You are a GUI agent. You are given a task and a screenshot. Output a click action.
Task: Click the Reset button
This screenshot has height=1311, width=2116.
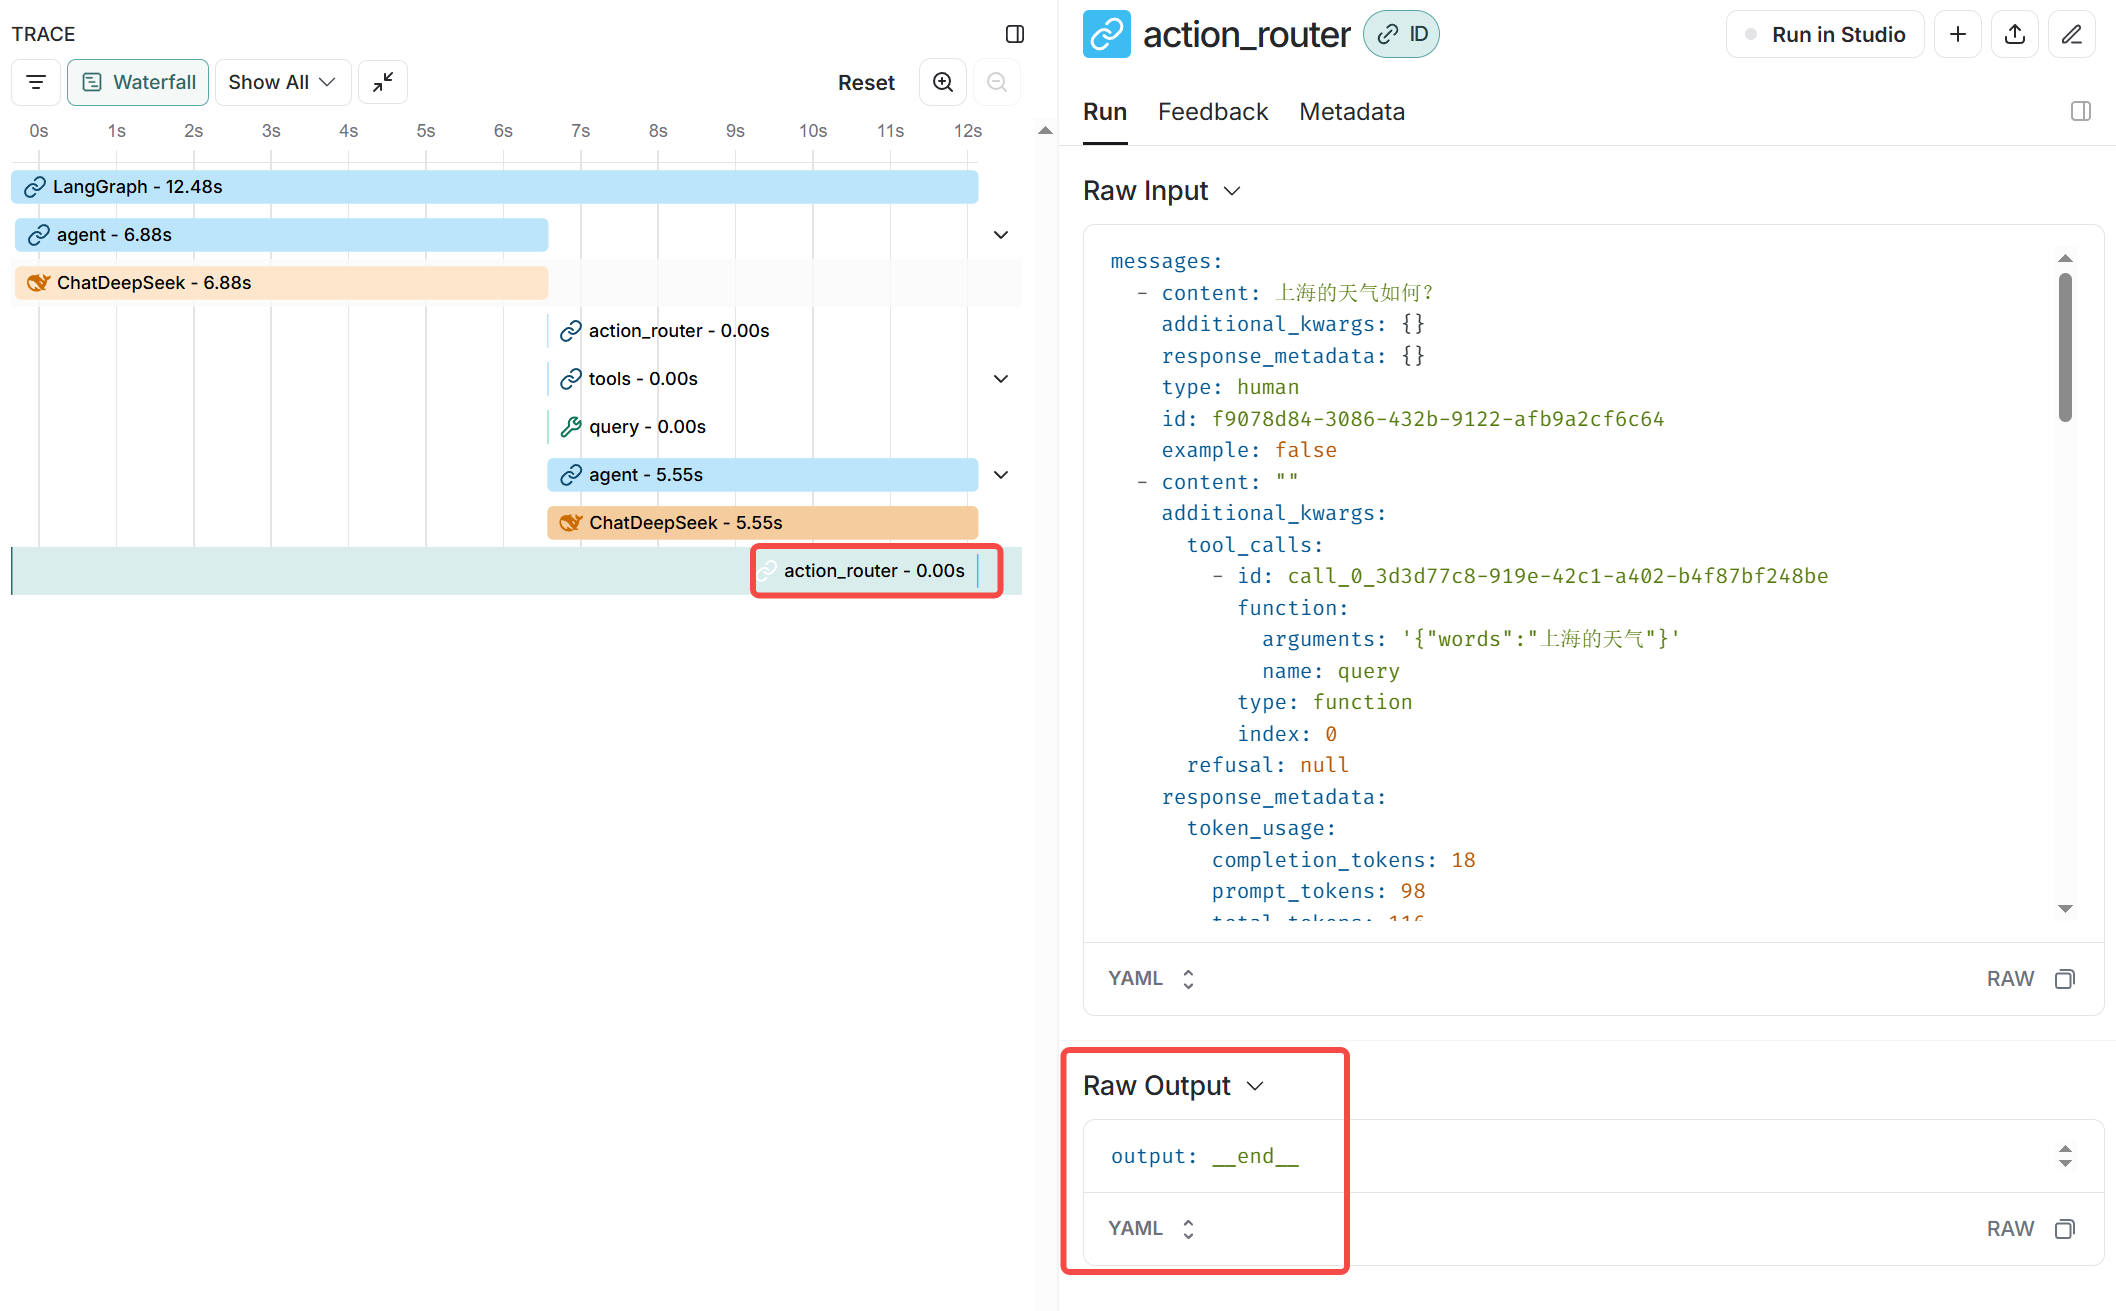(x=866, y=82)
